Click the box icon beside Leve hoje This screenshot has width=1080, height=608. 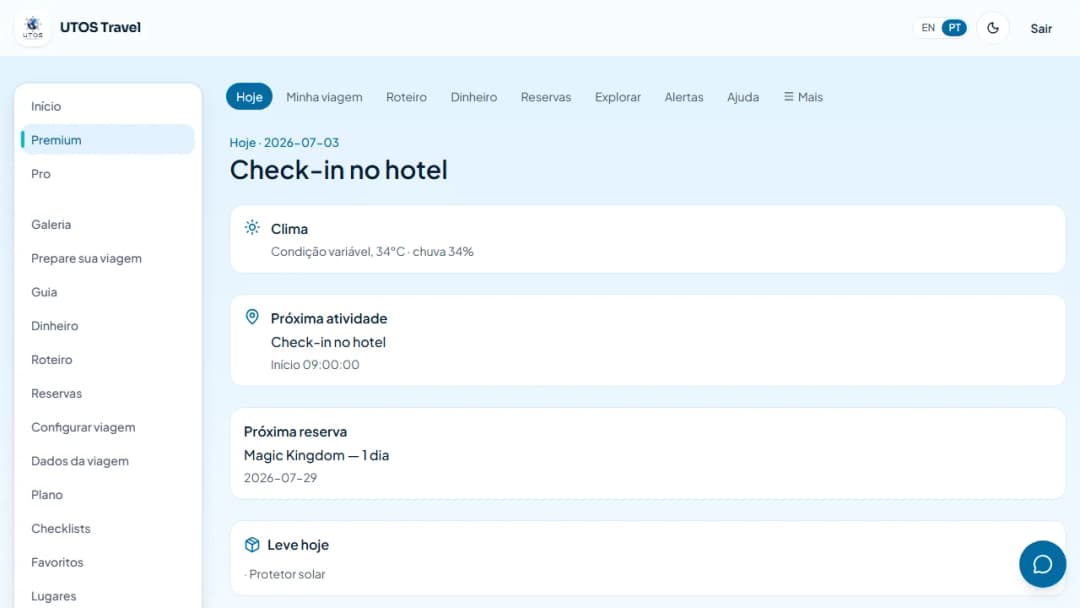(x=252, y=545)
